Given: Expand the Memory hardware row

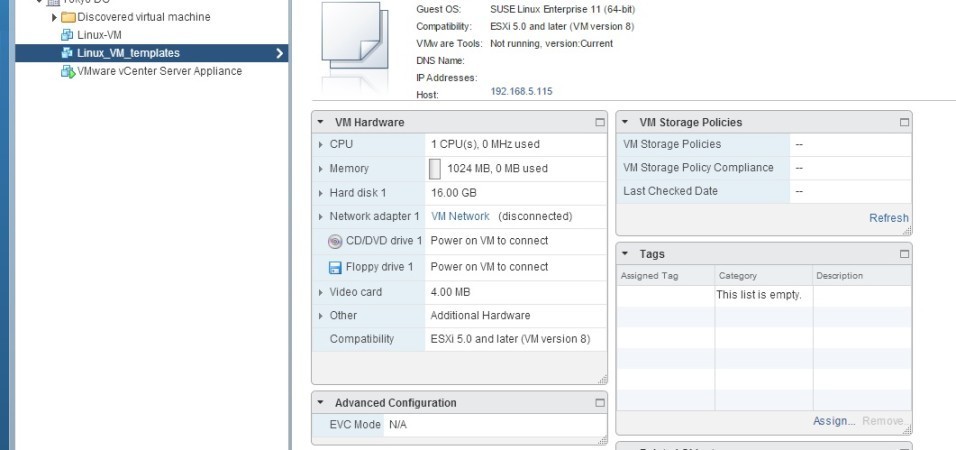Looking at the screenshot, I should [321, 169].
